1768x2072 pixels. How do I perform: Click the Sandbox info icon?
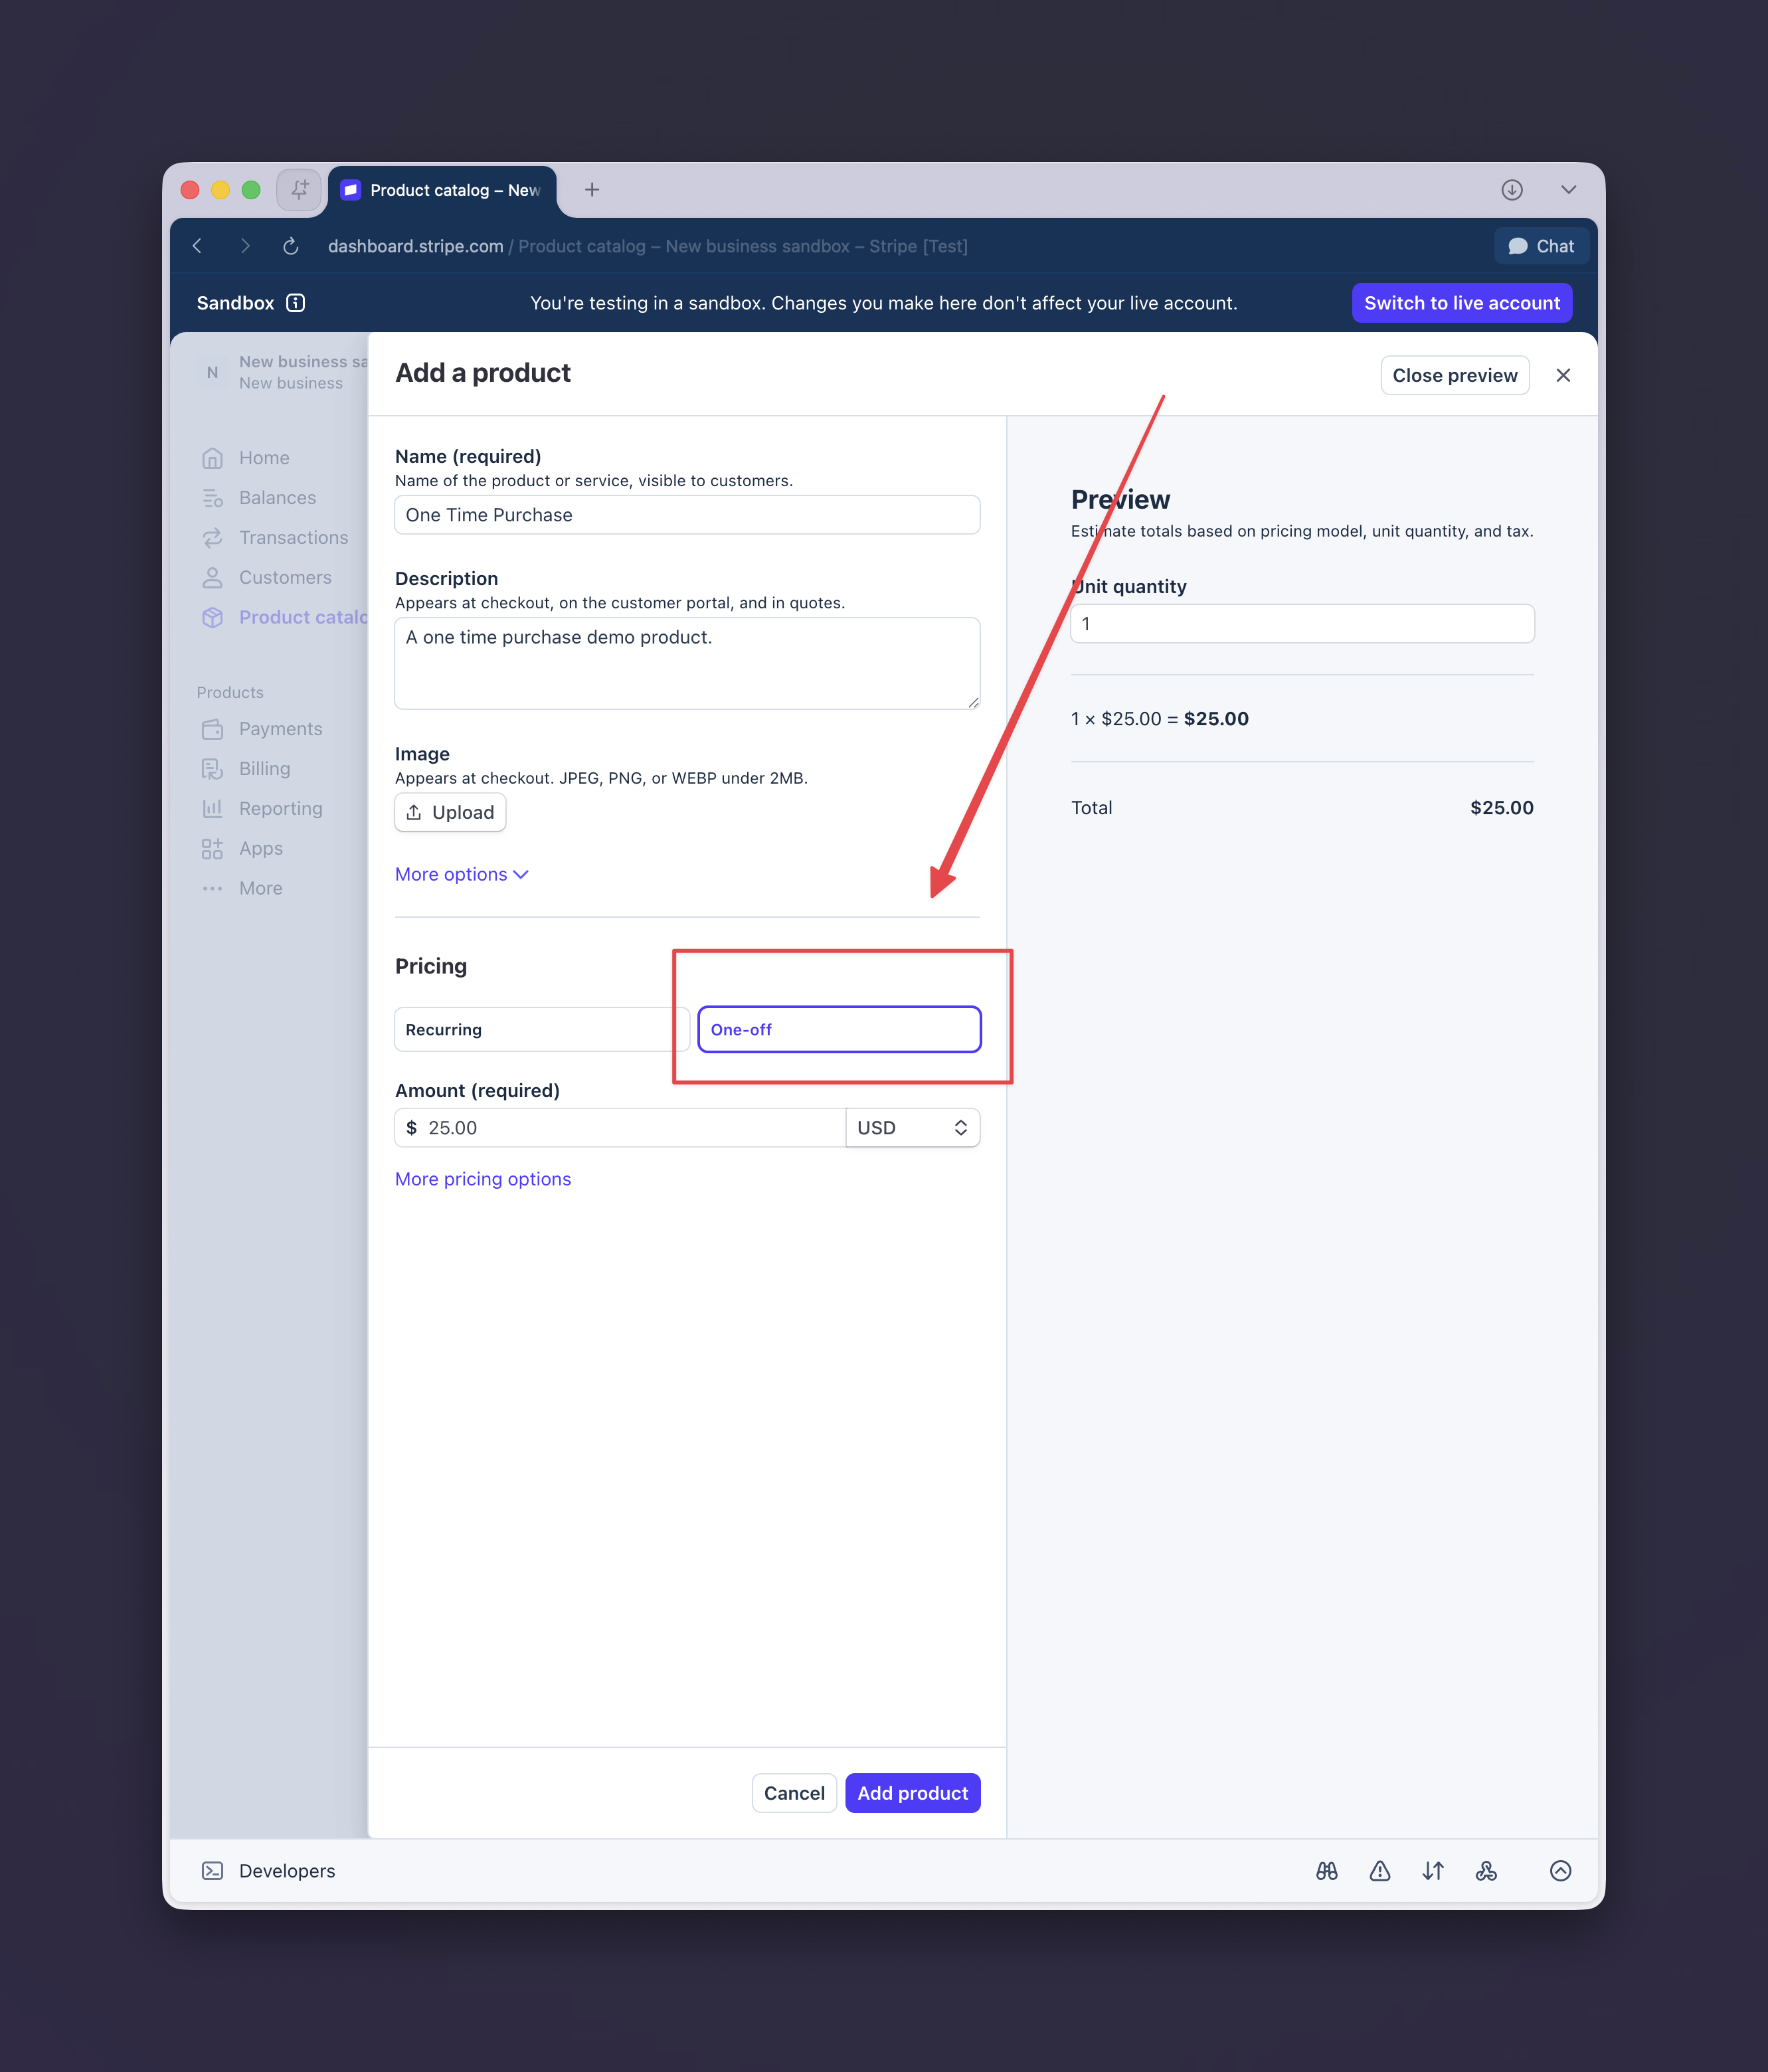[295, 303]
